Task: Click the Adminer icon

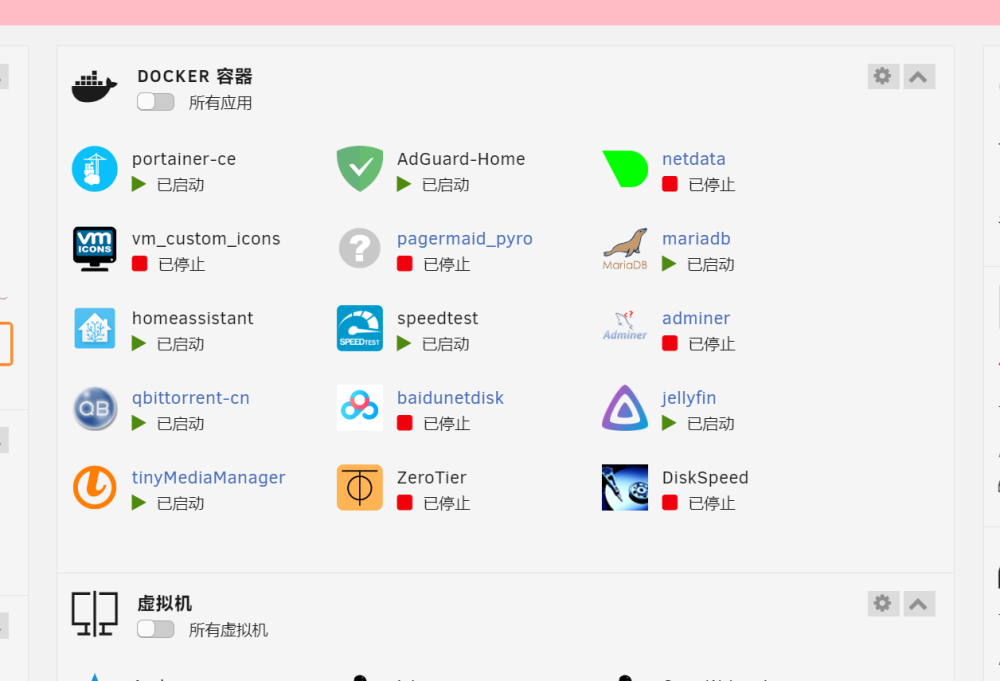Action: click(625, 326)
